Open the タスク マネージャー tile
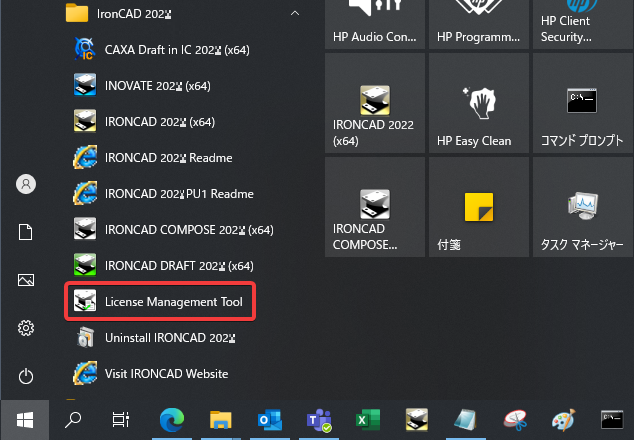Viewport: 634px width, 440px height. (583, 207)
